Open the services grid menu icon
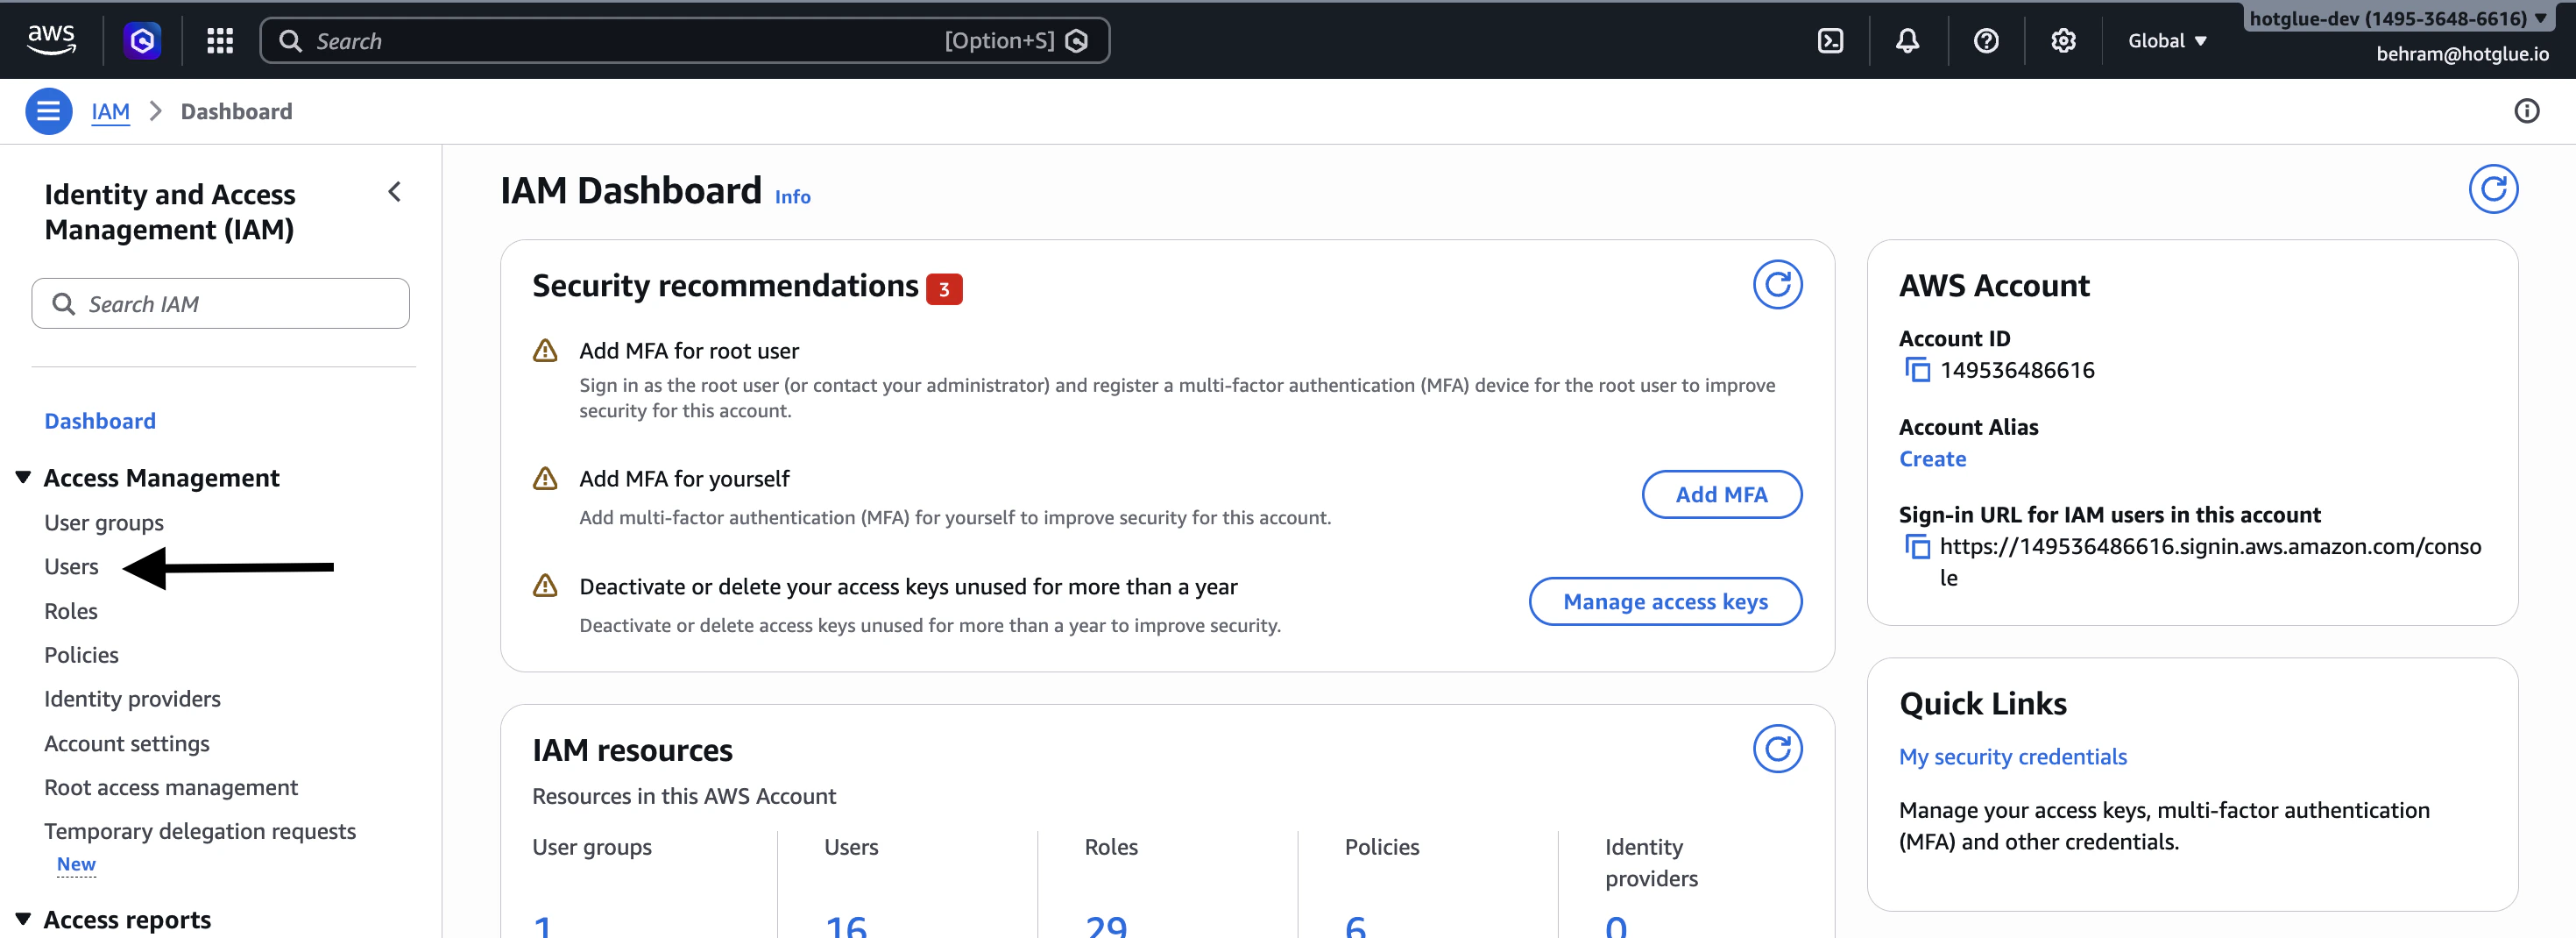 [220, 40]
